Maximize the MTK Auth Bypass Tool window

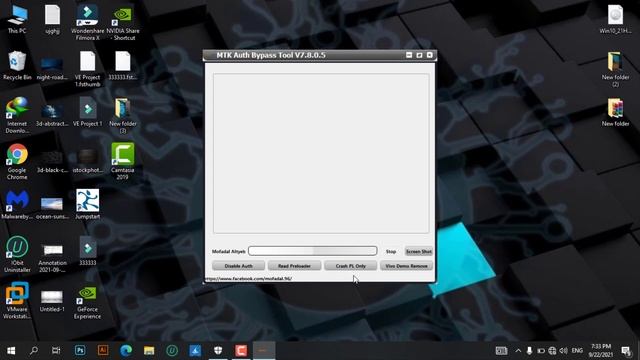tap(419, 55)
